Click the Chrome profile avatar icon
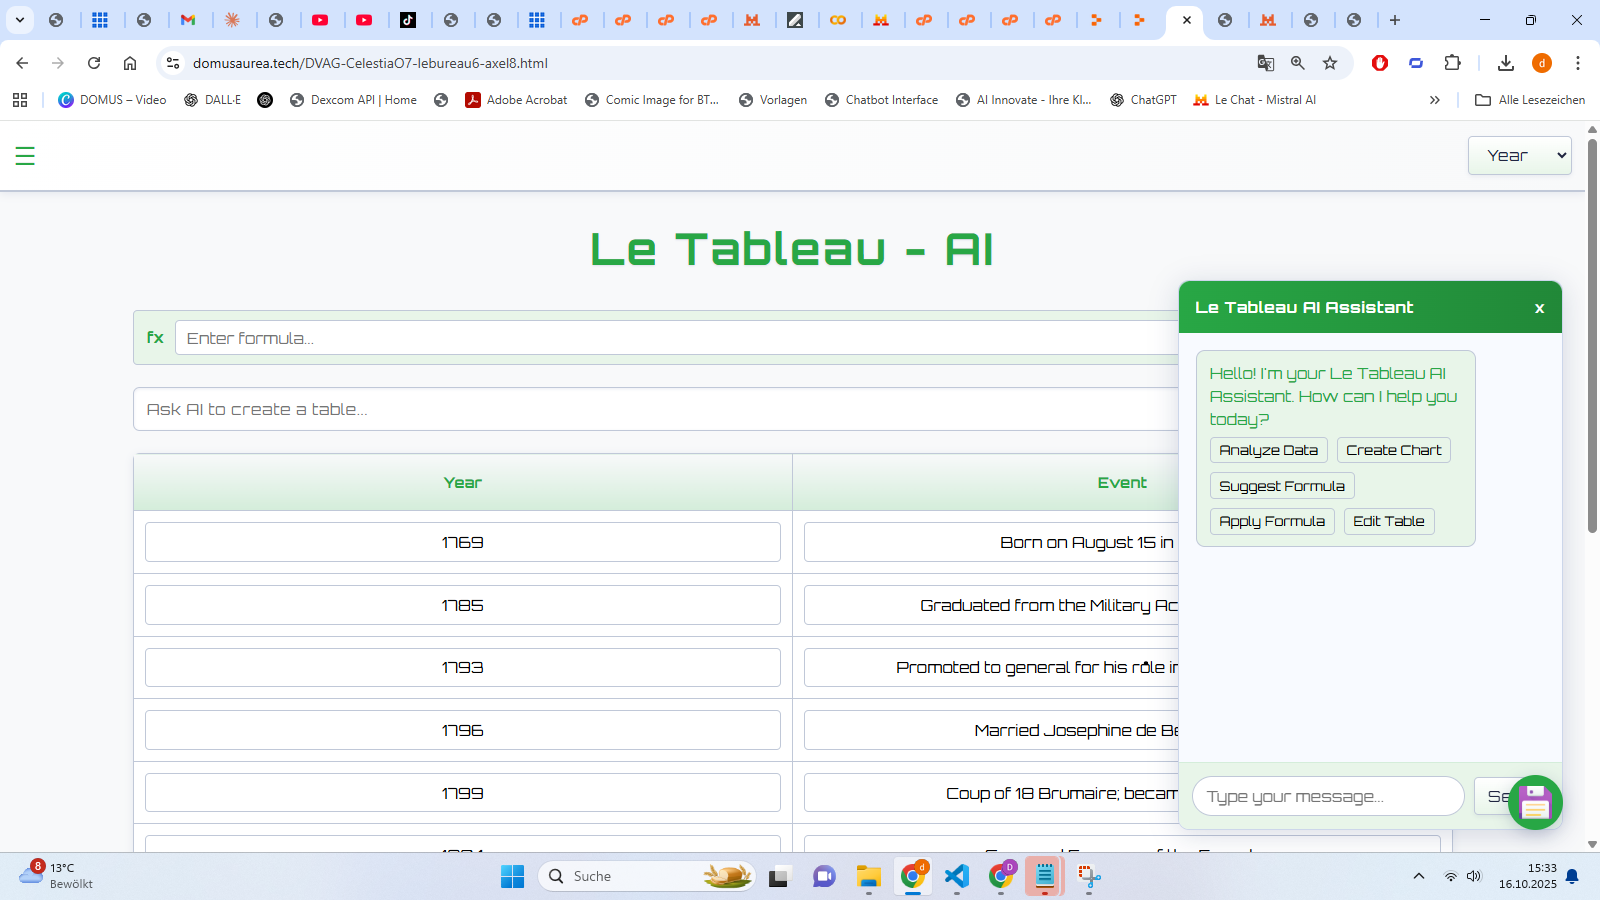The image size is (1600, 900). click(1541, 63)
